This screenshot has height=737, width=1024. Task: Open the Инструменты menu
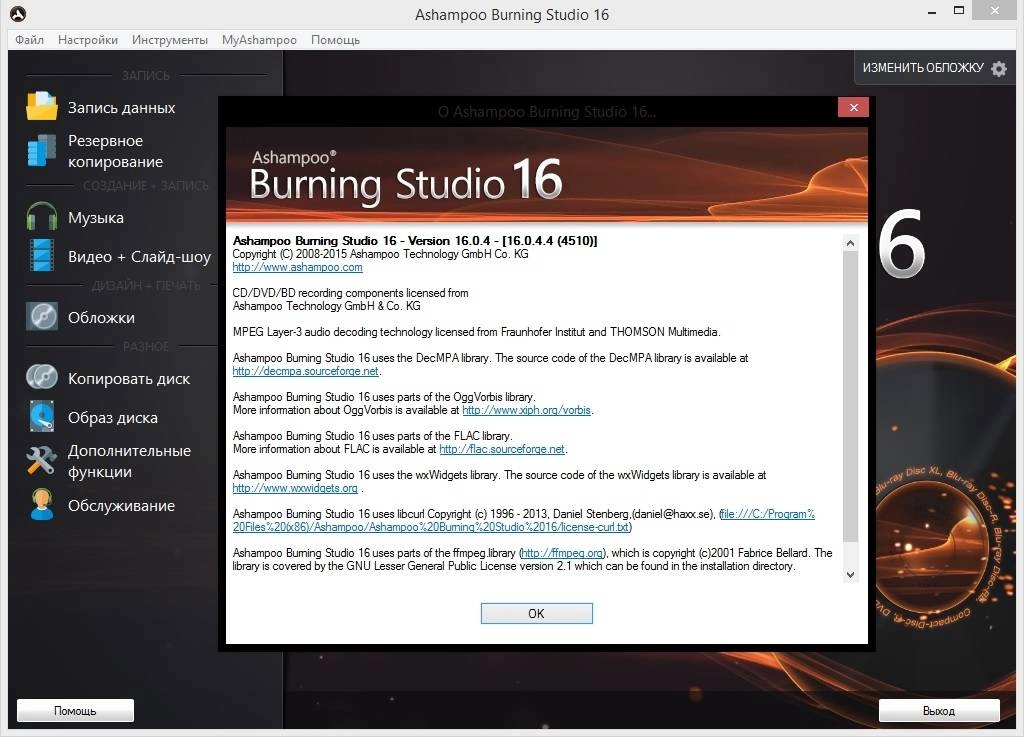click(170, 40)
